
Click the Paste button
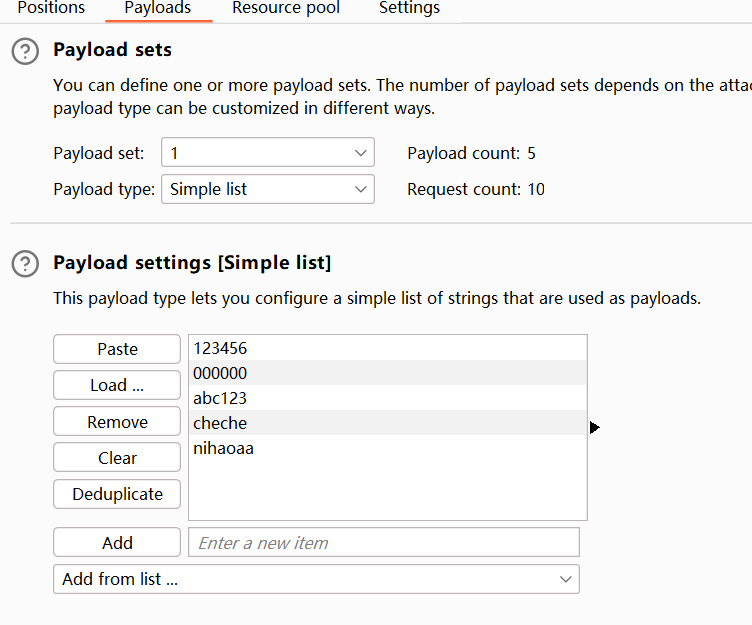pyautogui.click(x=117, y=349)
